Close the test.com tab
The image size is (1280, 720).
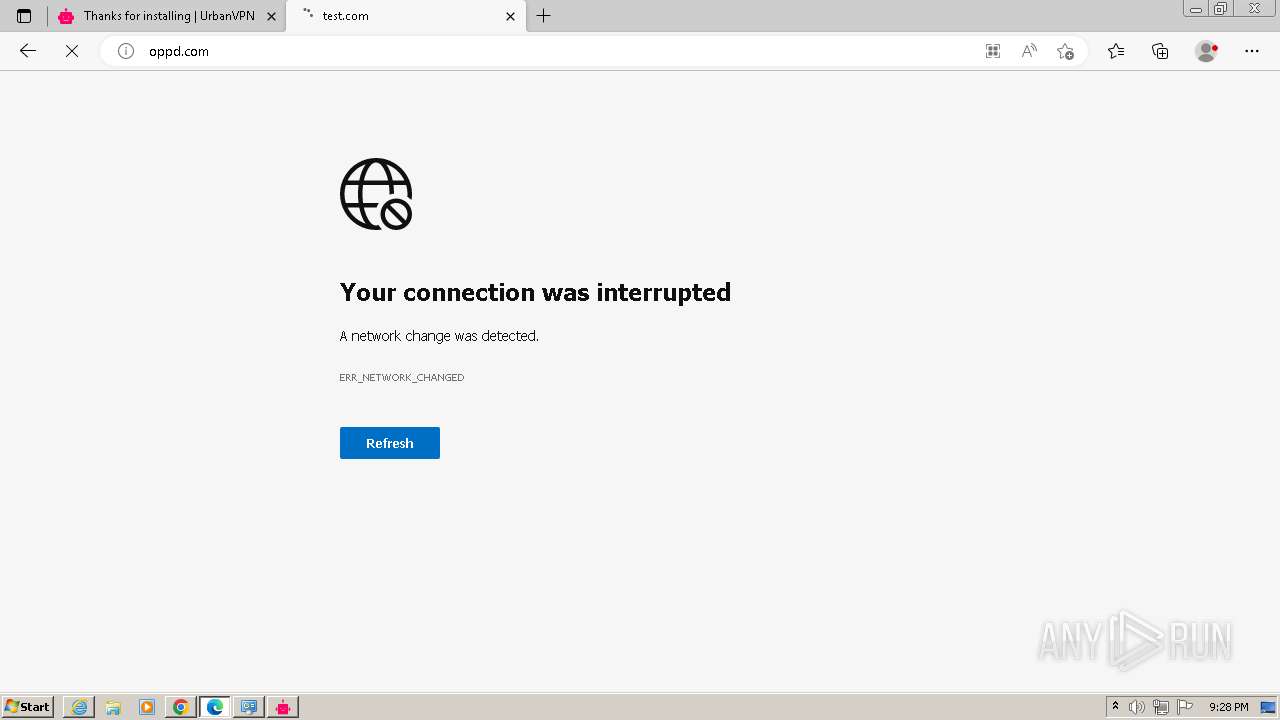point(510,16)
